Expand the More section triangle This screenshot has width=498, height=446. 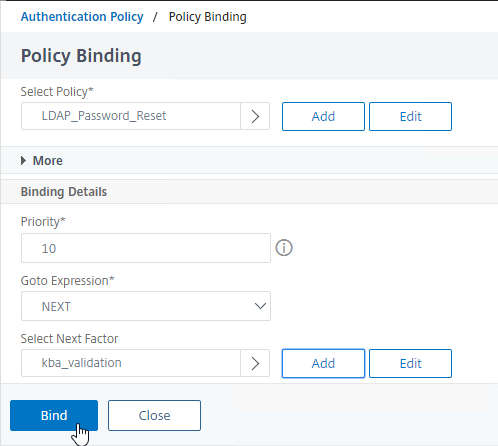pyautogui.click(x=23, y=161)
